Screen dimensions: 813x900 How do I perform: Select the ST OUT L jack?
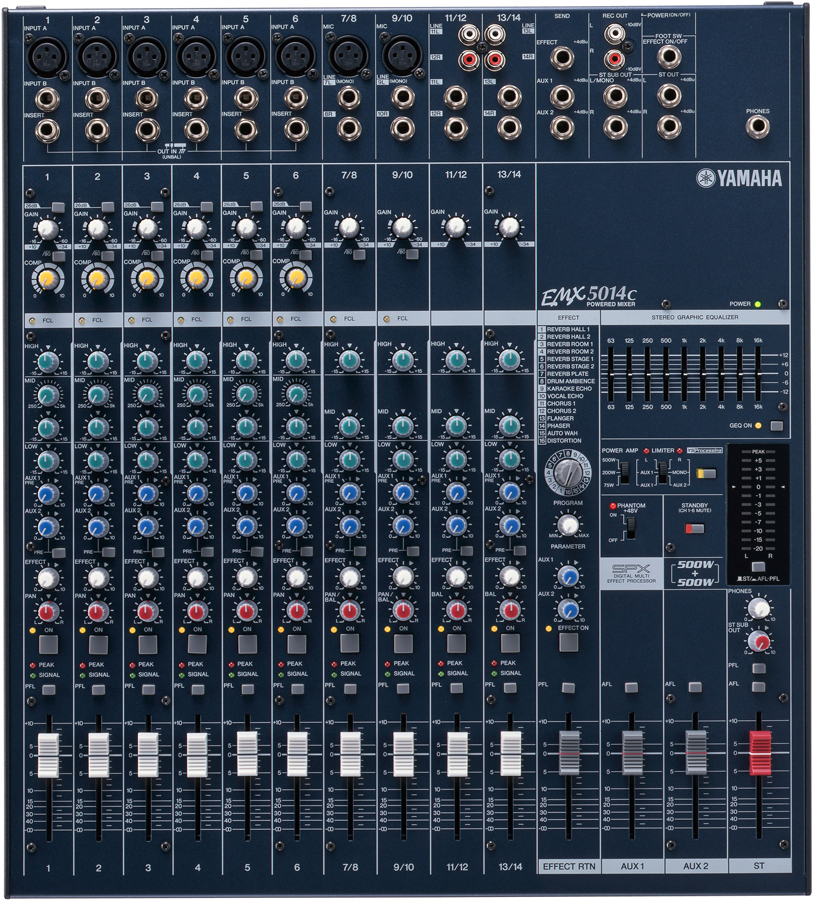668,96
